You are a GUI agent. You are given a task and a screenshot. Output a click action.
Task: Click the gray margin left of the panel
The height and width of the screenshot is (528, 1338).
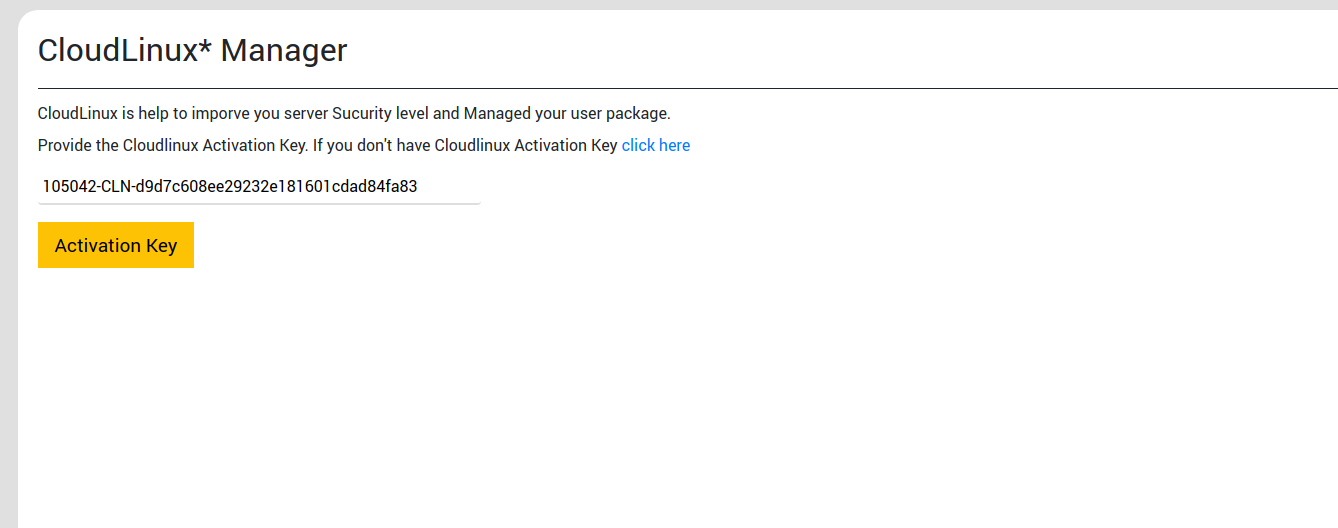[8, 270]
